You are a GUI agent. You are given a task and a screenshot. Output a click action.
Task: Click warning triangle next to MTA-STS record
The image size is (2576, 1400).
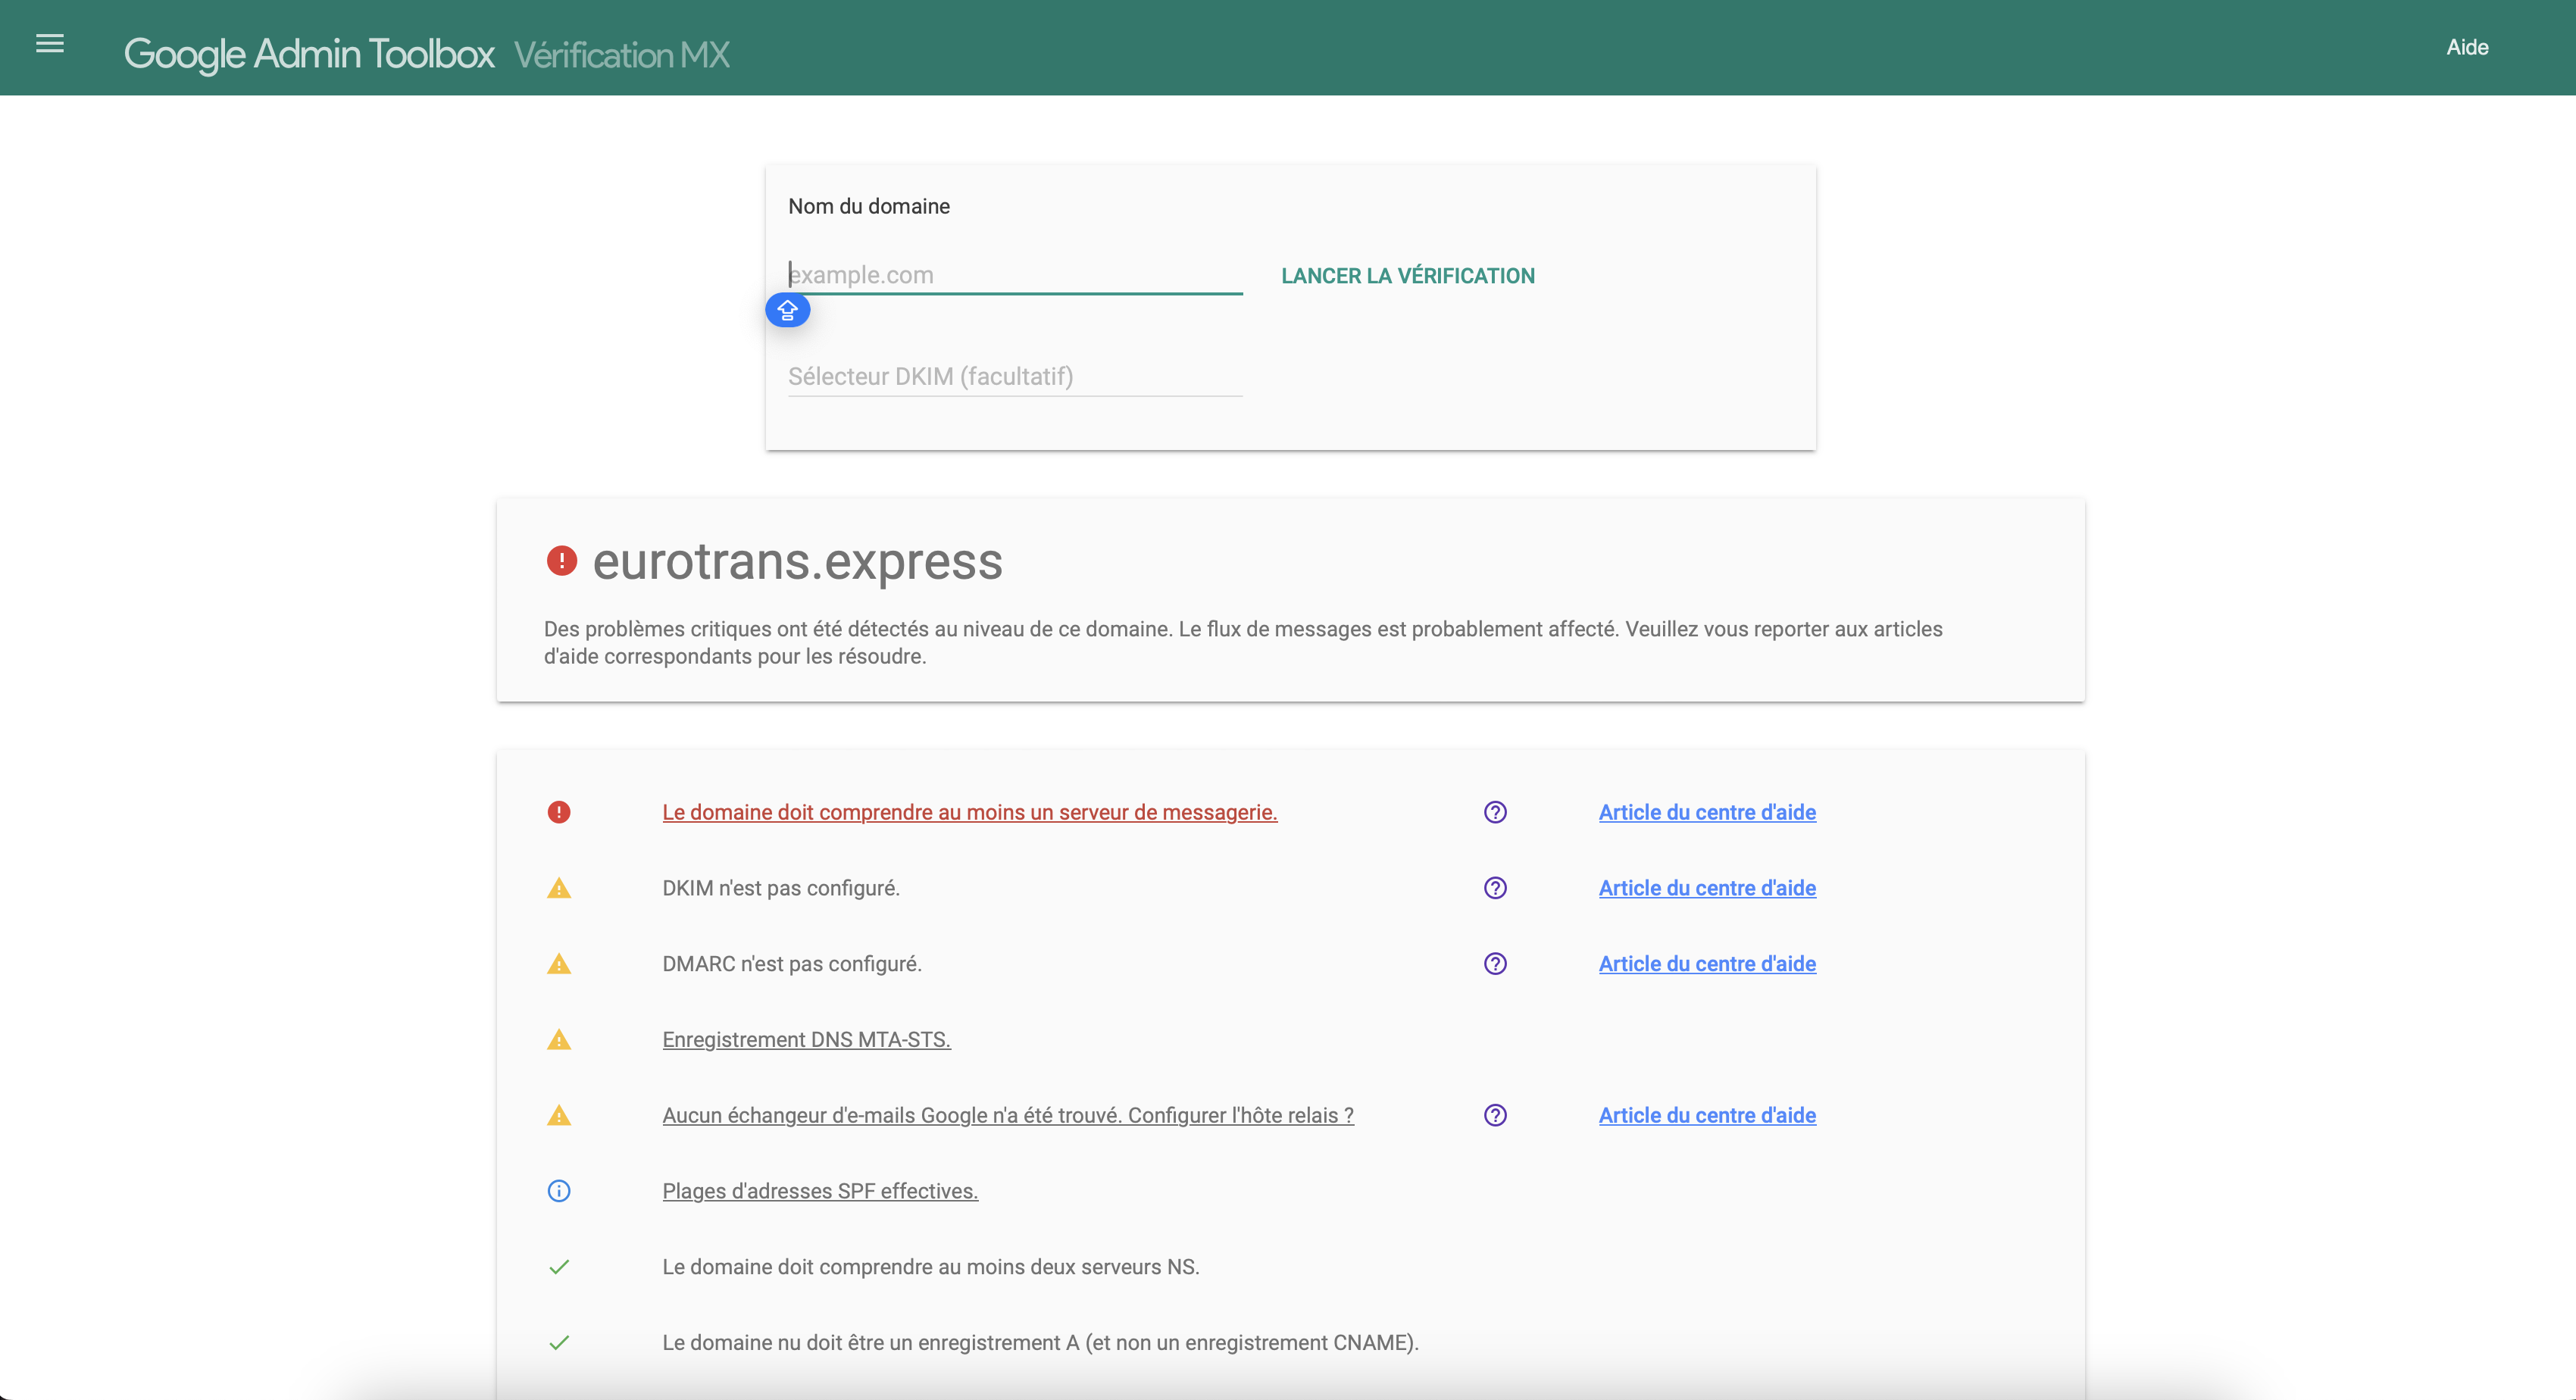pyautogui.click(x=559, y=1040)
